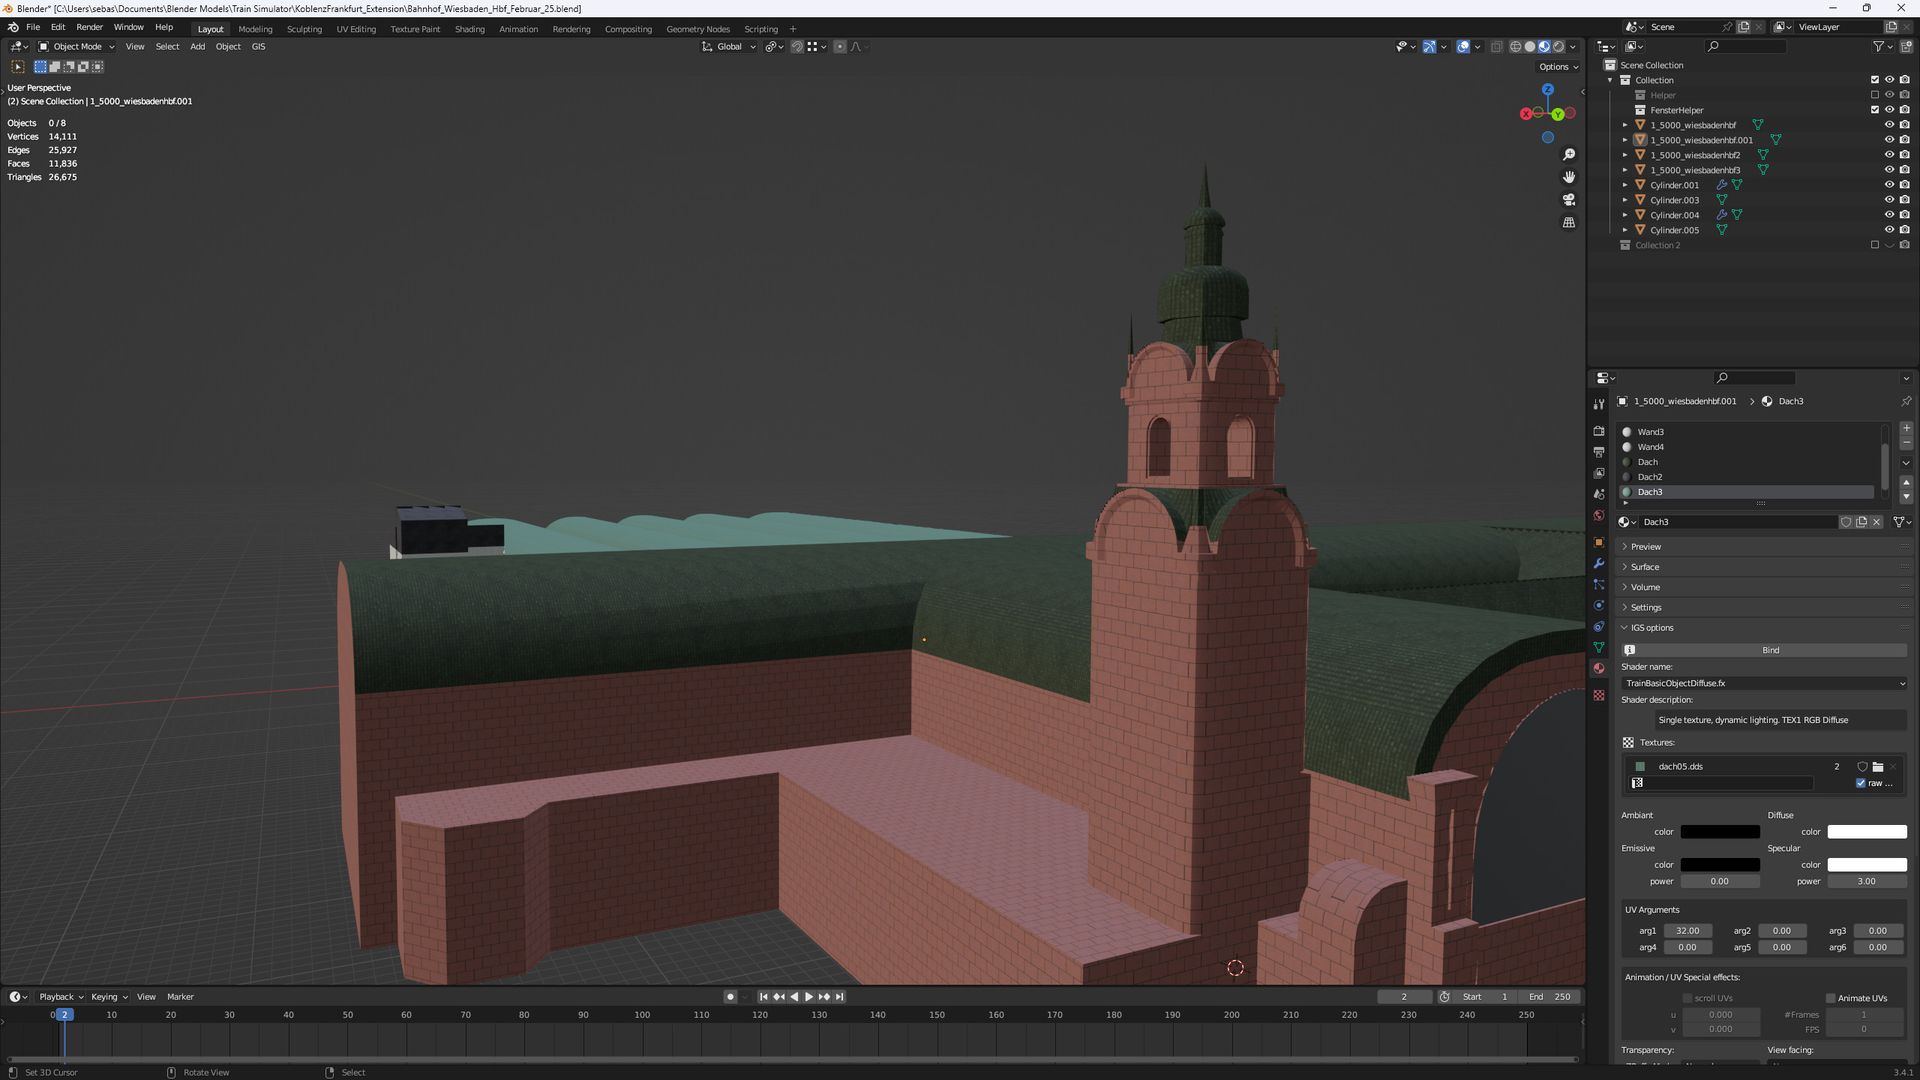Open the Material properties tab

(x=1599, y=668)
